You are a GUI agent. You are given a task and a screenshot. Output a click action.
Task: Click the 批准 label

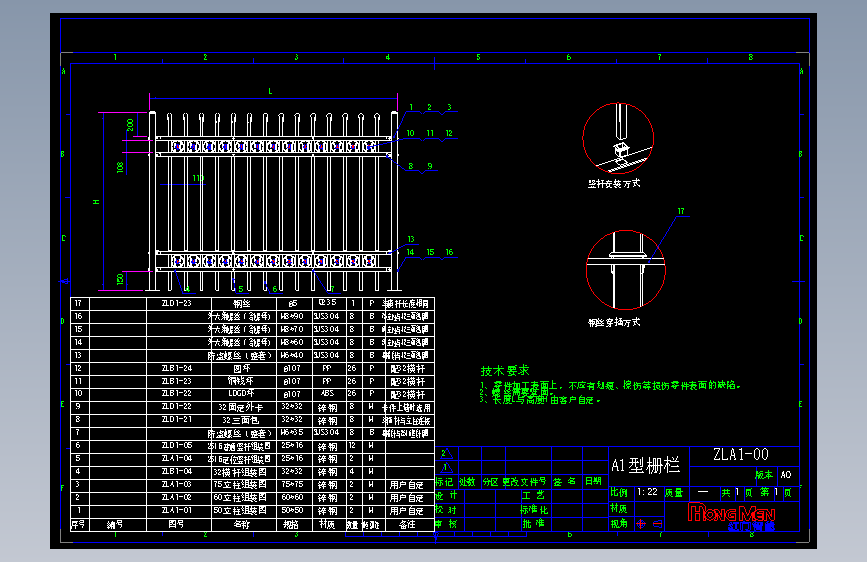coord(533,523)
